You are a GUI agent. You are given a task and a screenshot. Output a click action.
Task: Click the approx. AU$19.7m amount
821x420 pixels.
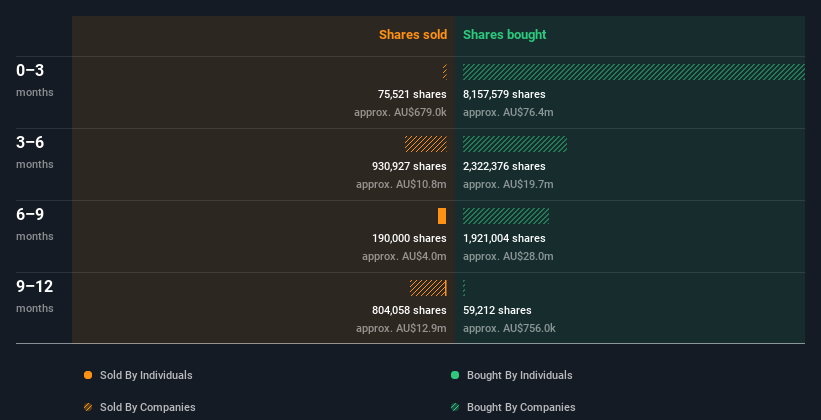tap(508, 184)
